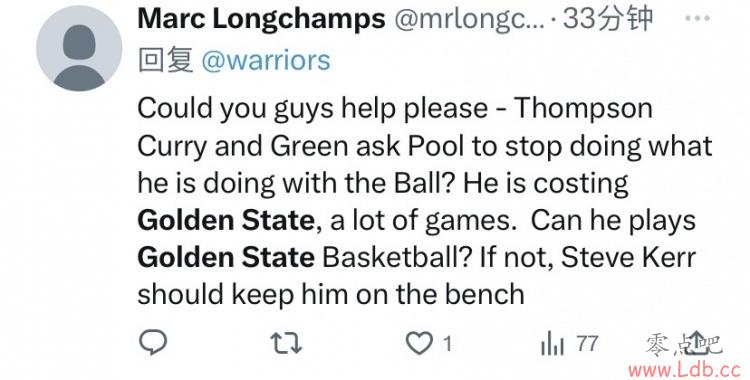750x380 pixels.
Task: Click the @mrlongc... username handle
Action: click(469, 20)
